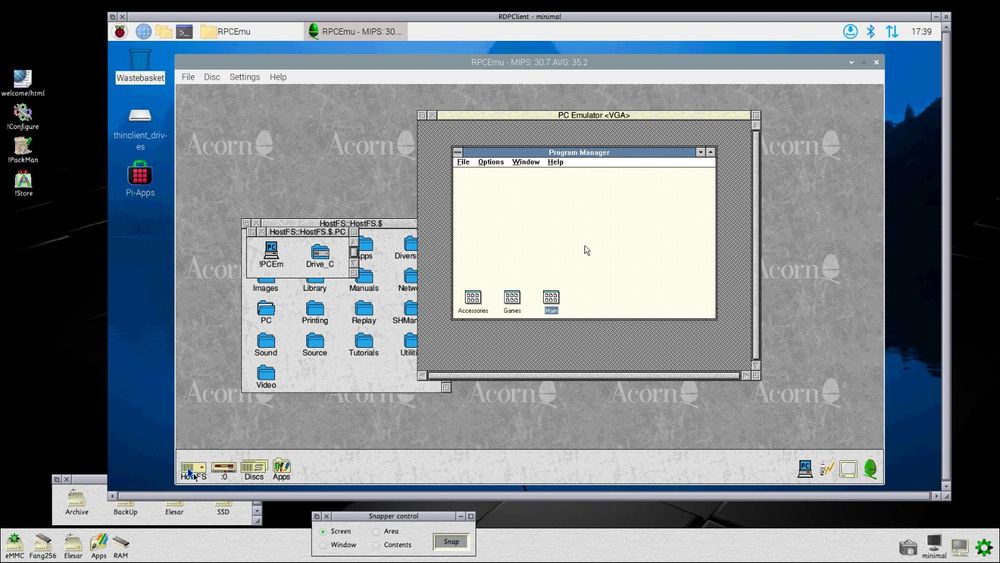Screen dimensions: 1000x563
Task: Open the Tutorials folder in HostFS window
Action: coord(364,344)
